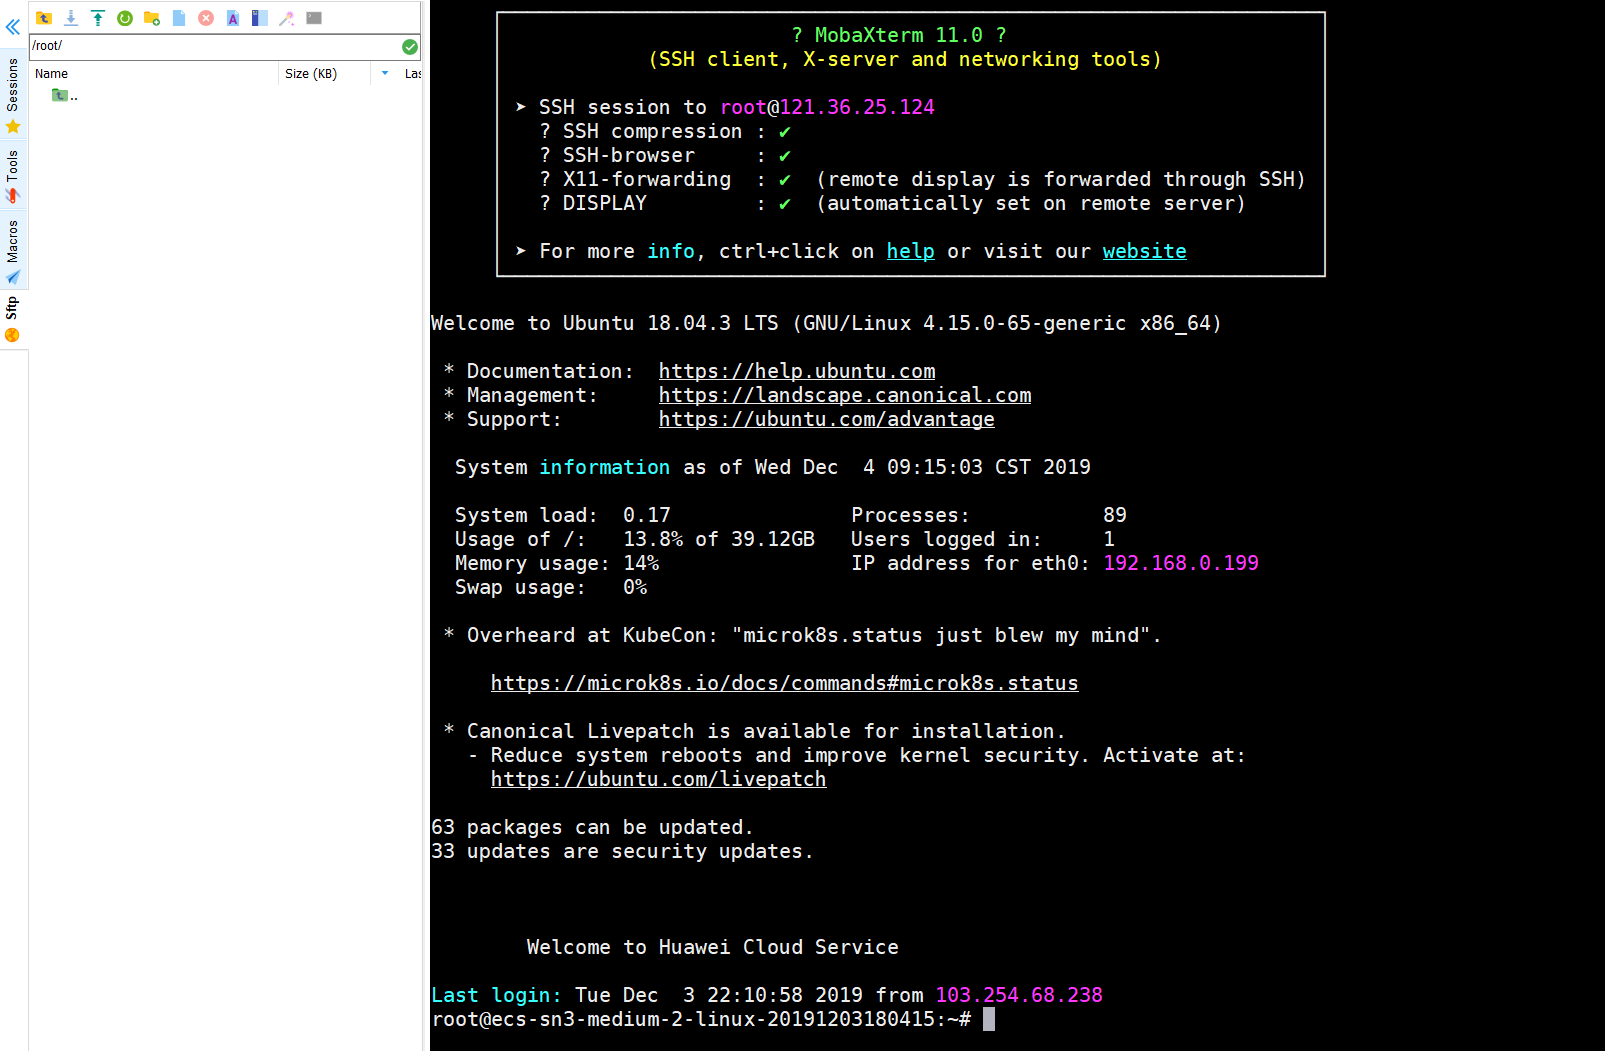1605x1051 pixels.
Task: Open the https://ubuntu.com/advantage link
Action: (827, 419)
